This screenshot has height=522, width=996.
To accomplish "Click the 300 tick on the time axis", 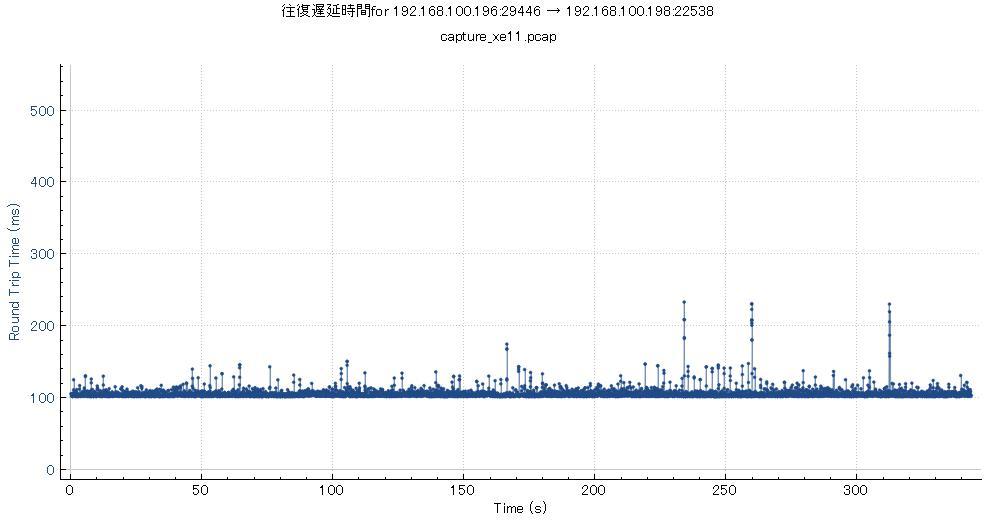I will point(856,490).
